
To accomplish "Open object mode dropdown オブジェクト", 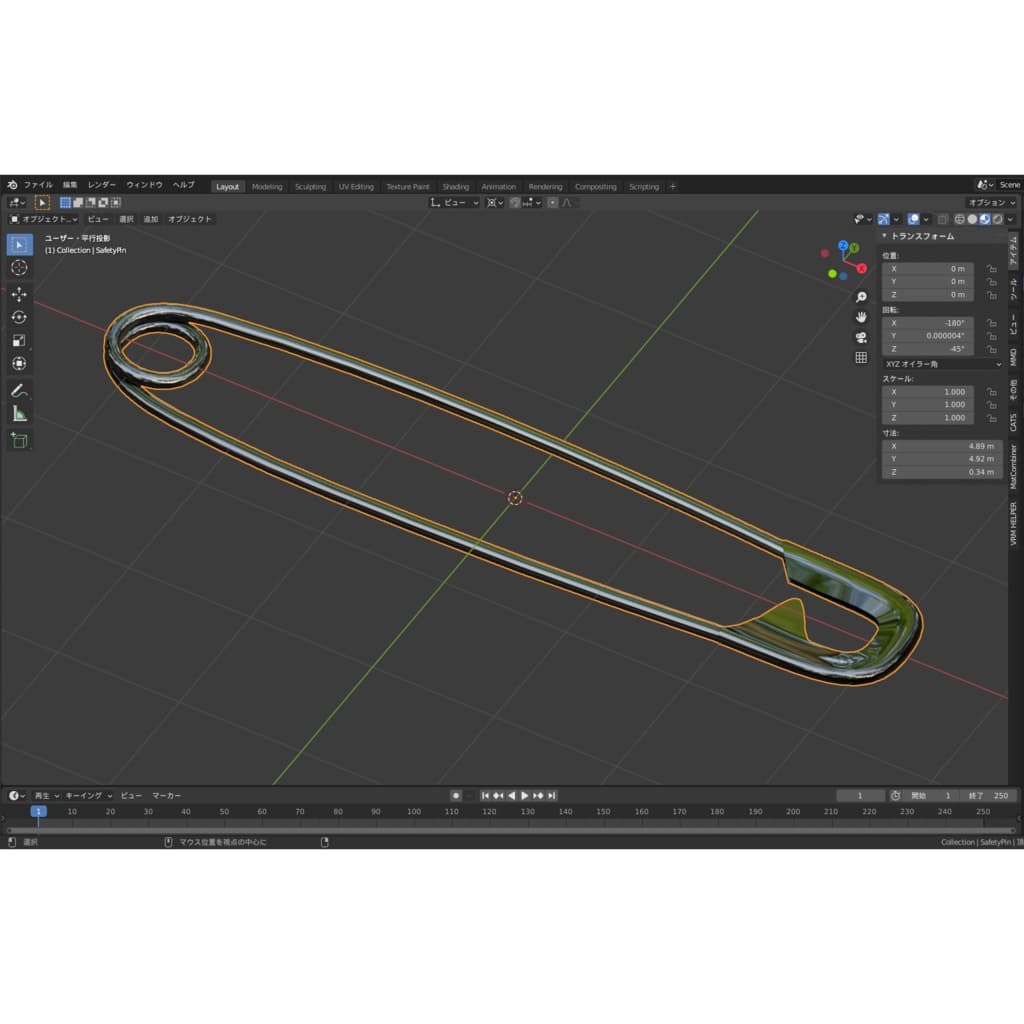I will click(43, 219).
